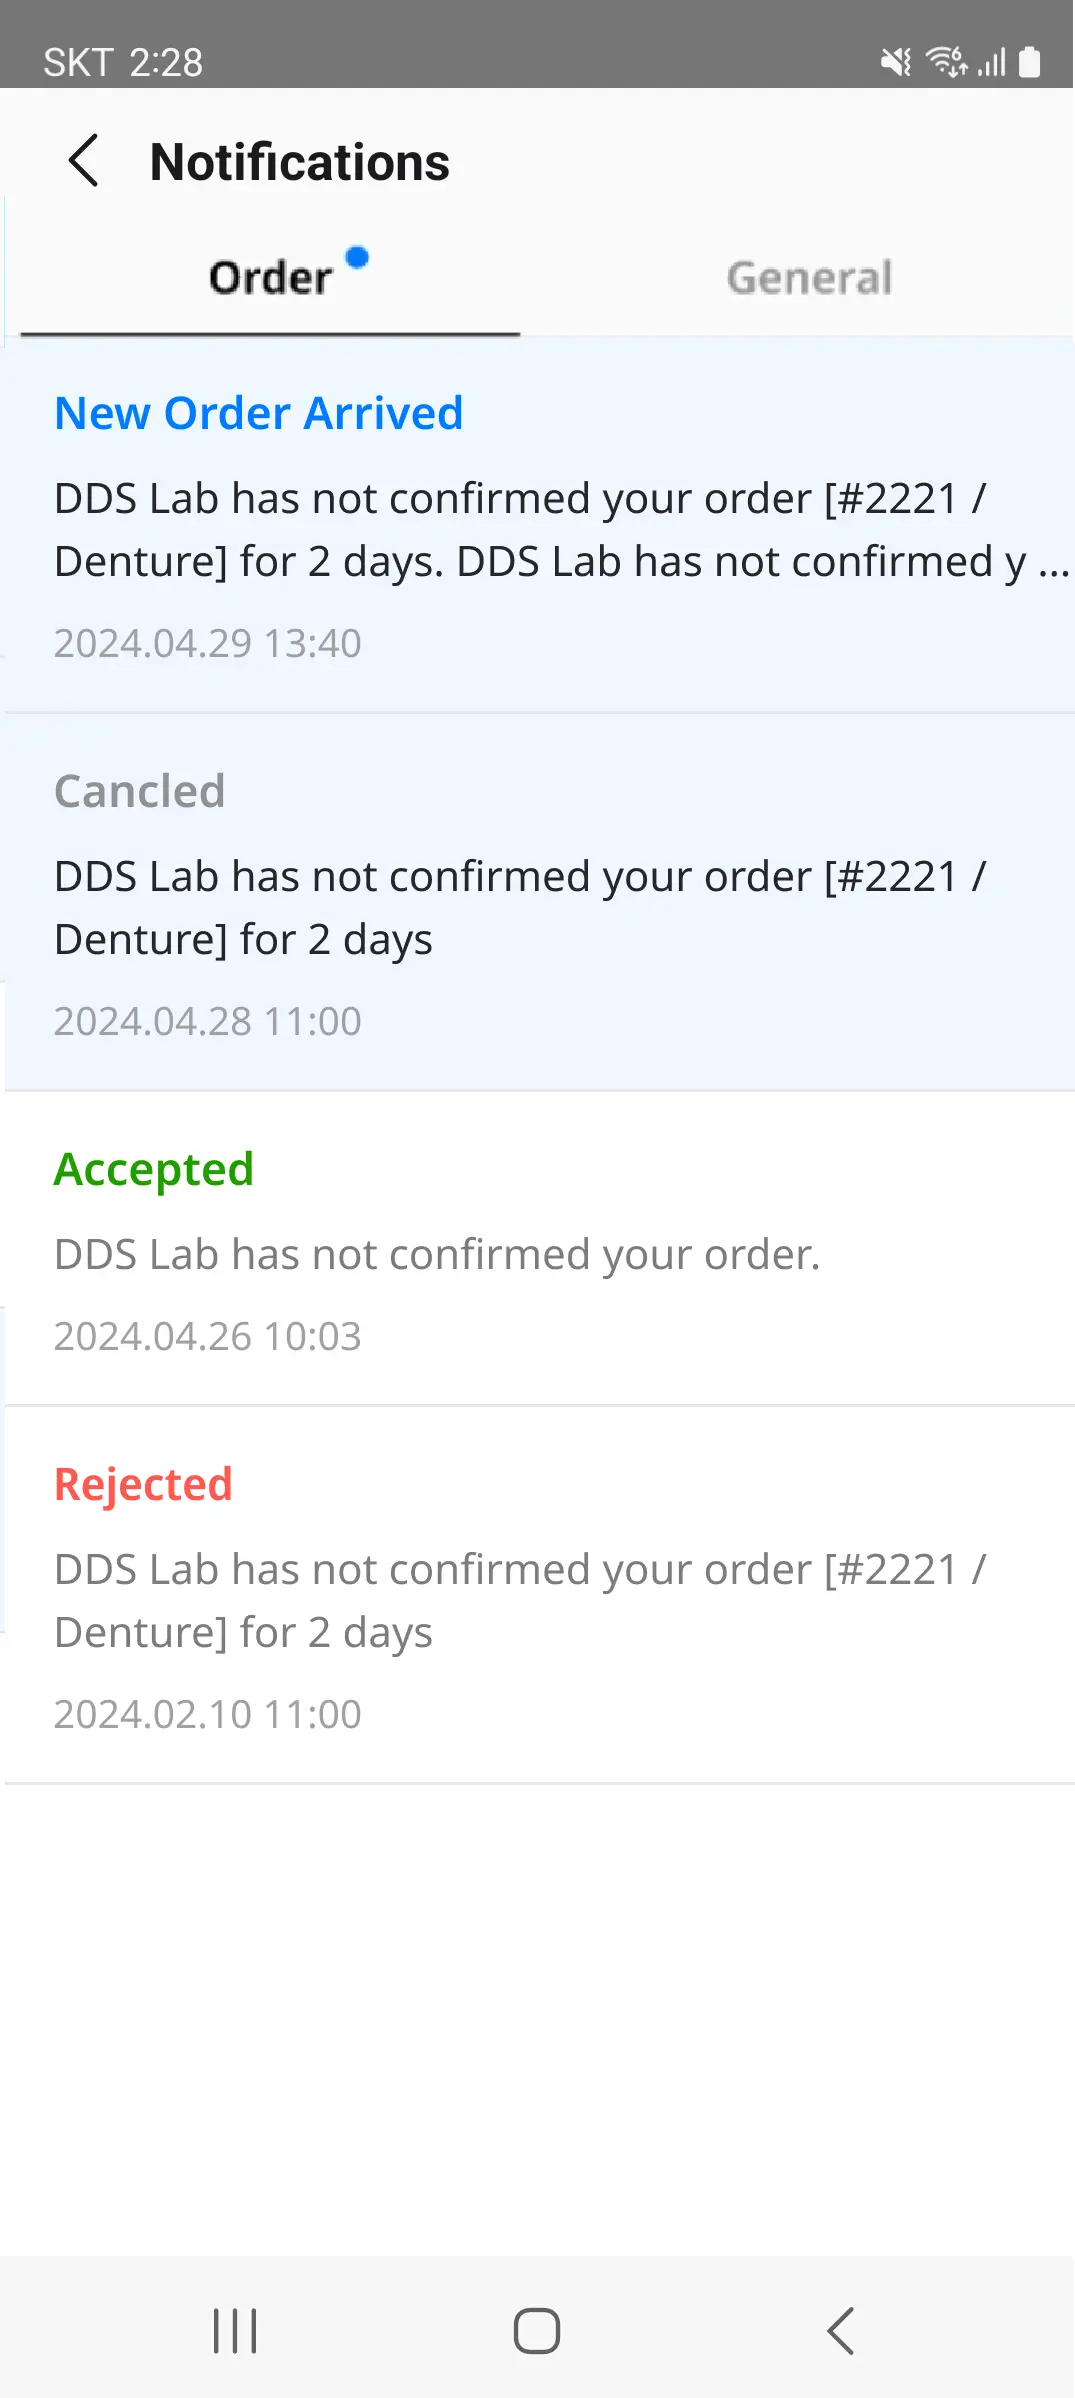The height and width of the screenshot is (2398, 1075).
Task: Open the Android recent apps button
Action: (235, 2331)
